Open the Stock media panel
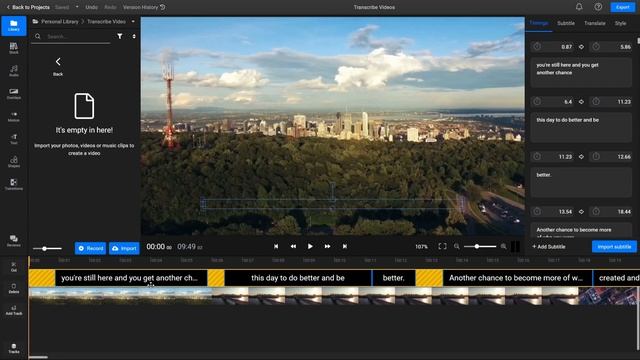The width and height of the screenshot is (640, 360). coord(14,48)
